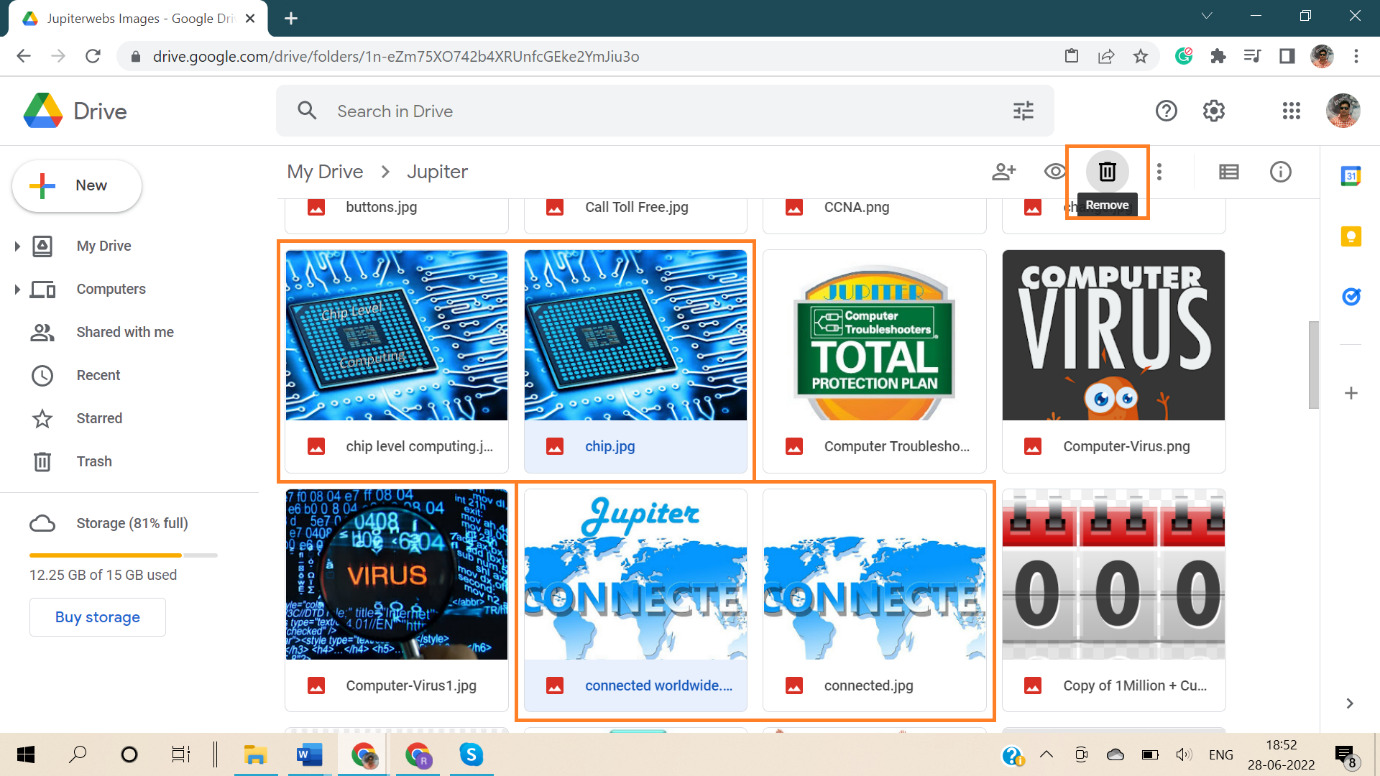Open Recent files

click(x=98, y=375)
